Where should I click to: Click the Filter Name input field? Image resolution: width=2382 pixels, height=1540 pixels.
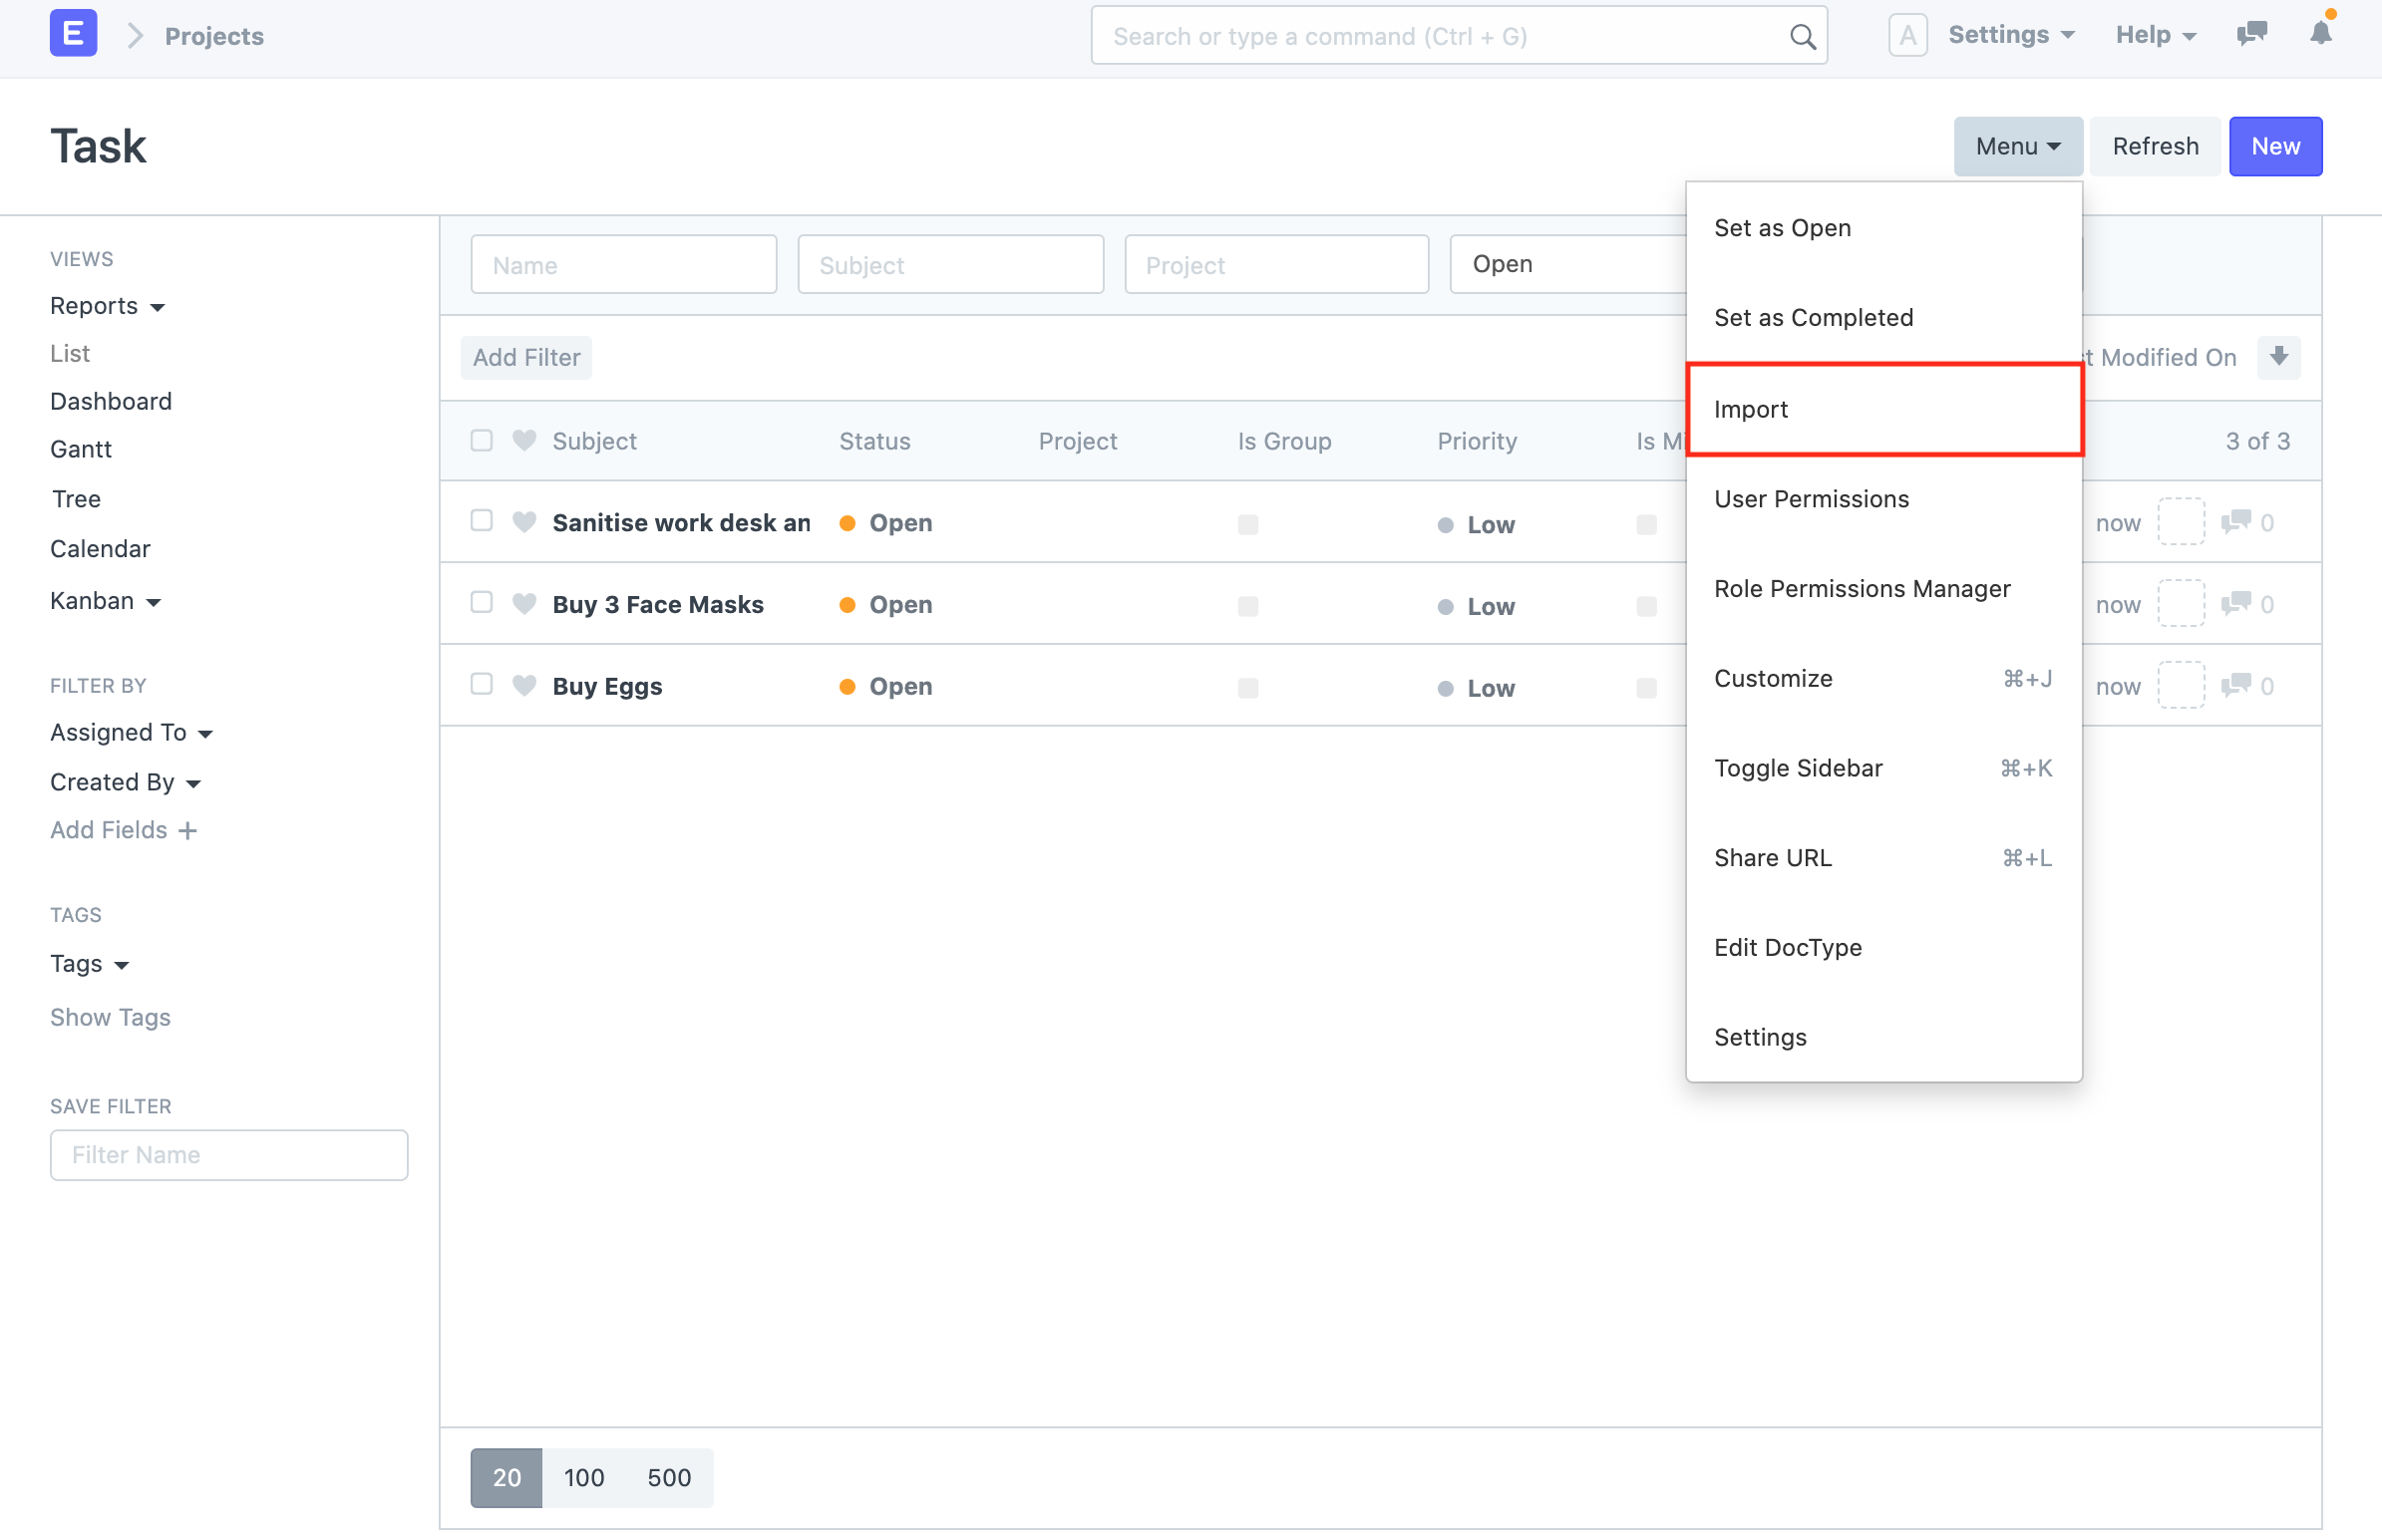coord(228,1154)
